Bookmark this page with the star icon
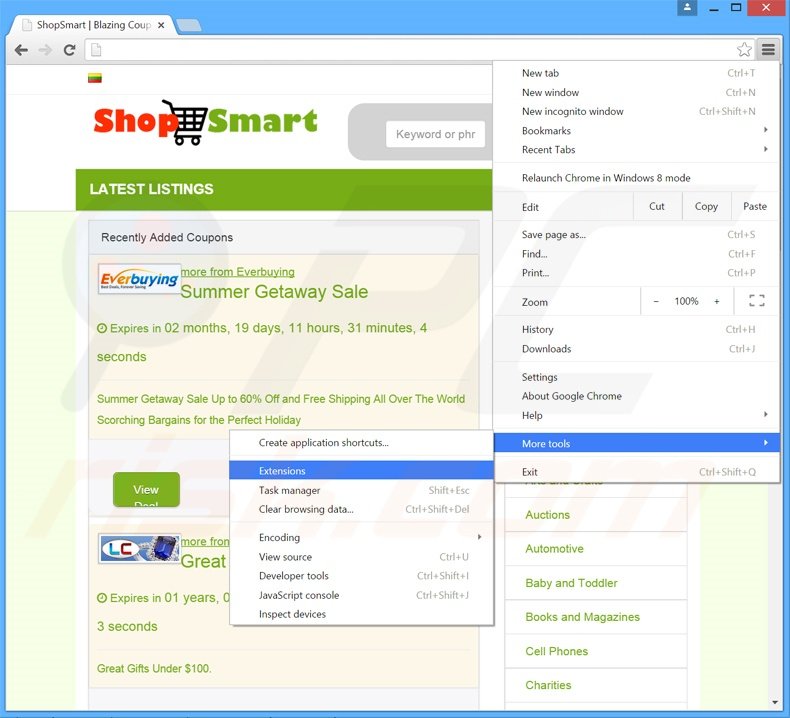790x718 pixels. (744, 49)
